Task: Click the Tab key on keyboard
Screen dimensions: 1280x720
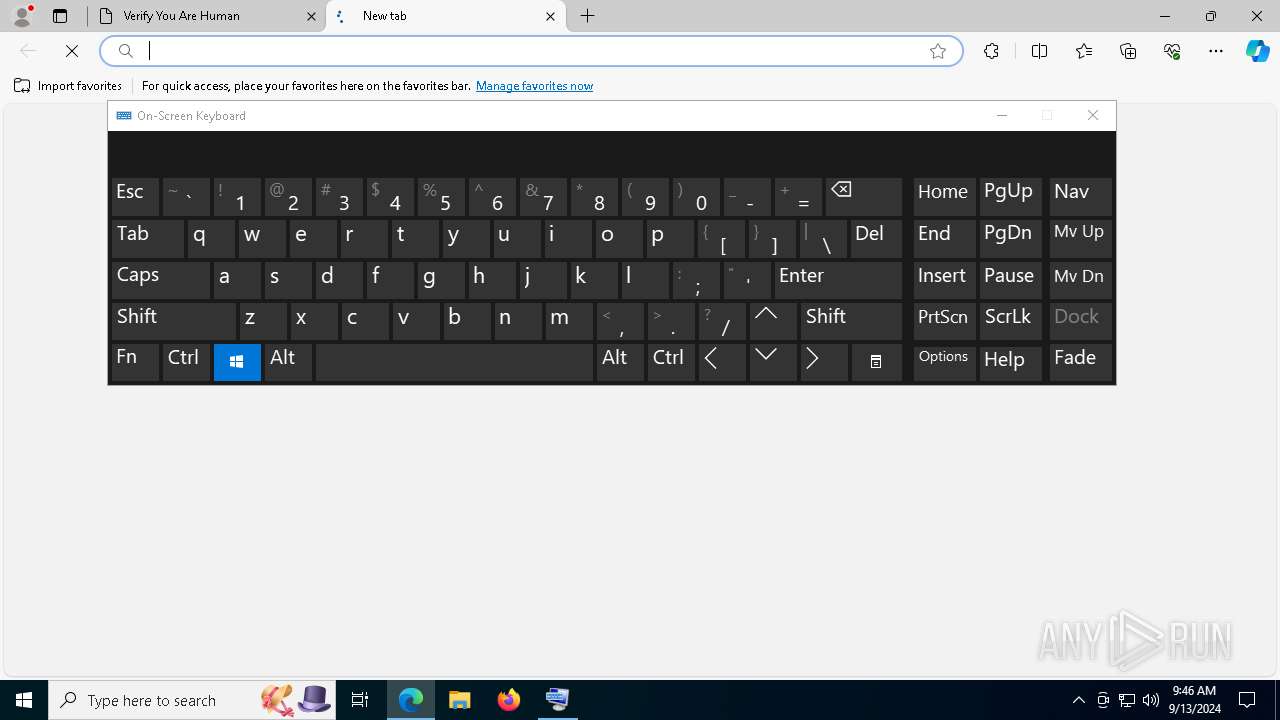Action: coord(148,238)
